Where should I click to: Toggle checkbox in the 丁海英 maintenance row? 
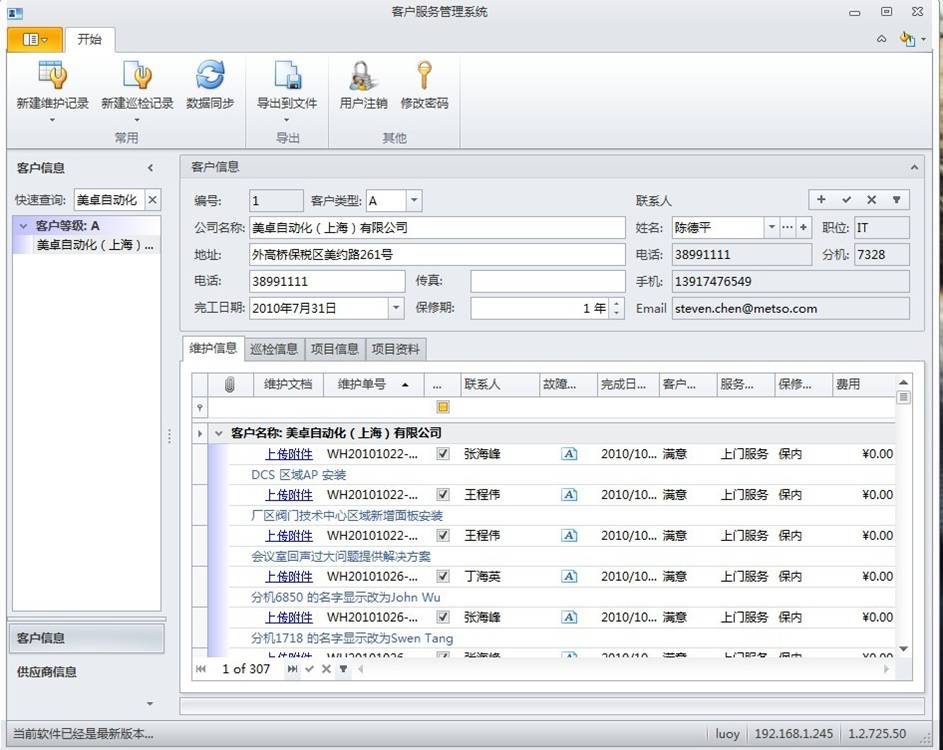[443, 577]
